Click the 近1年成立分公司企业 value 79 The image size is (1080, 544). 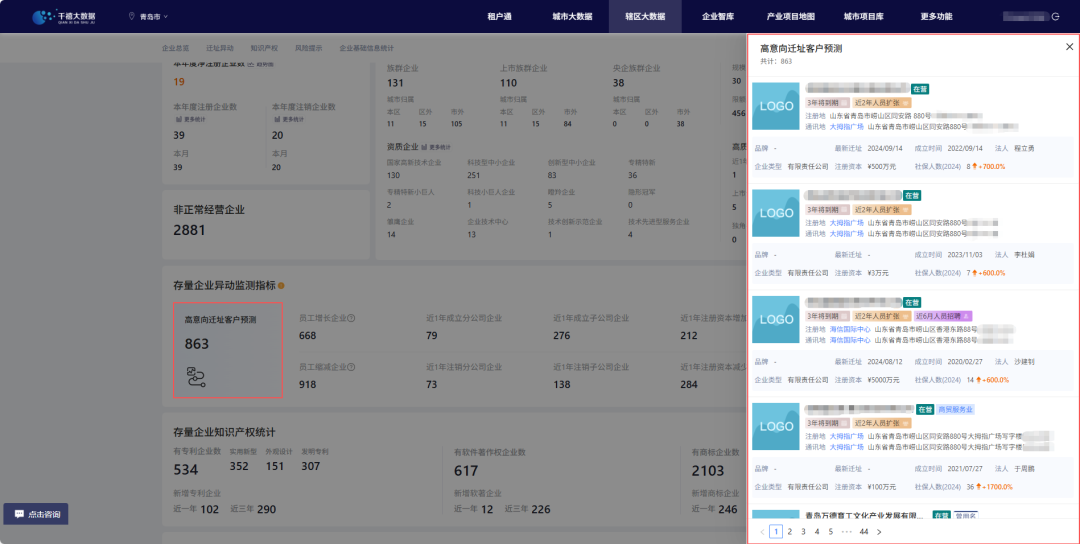(431, 335)
